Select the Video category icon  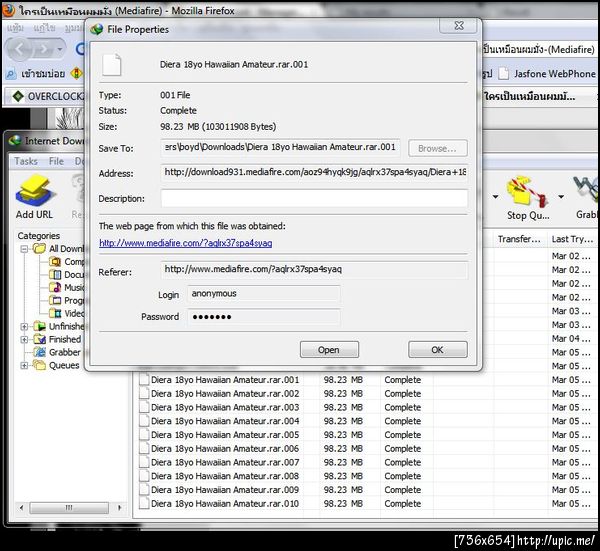coord(55,313)
